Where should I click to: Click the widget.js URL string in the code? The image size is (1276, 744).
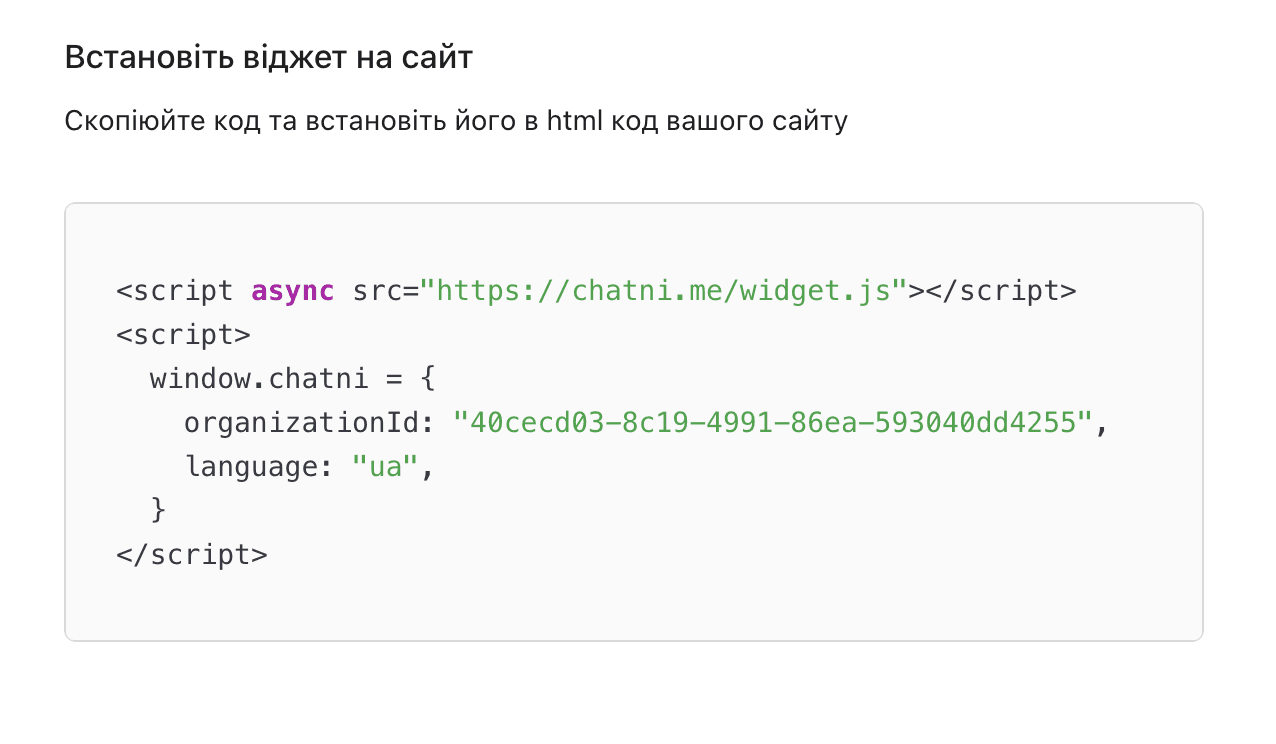(664, 291)
